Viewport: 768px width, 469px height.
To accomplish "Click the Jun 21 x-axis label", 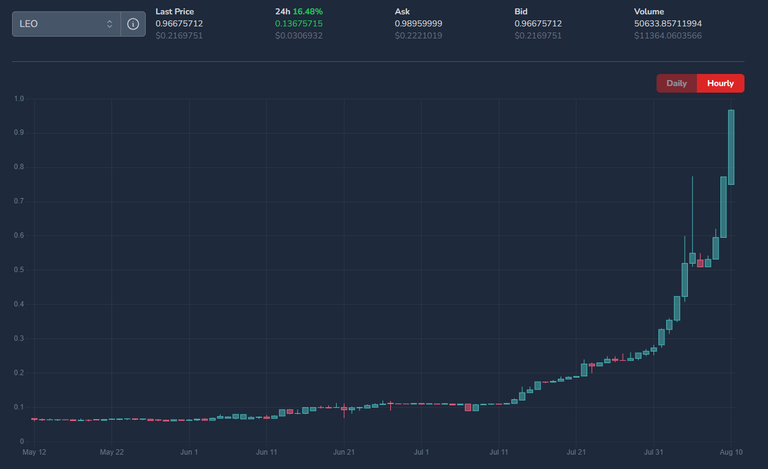I will click(344, 452).
